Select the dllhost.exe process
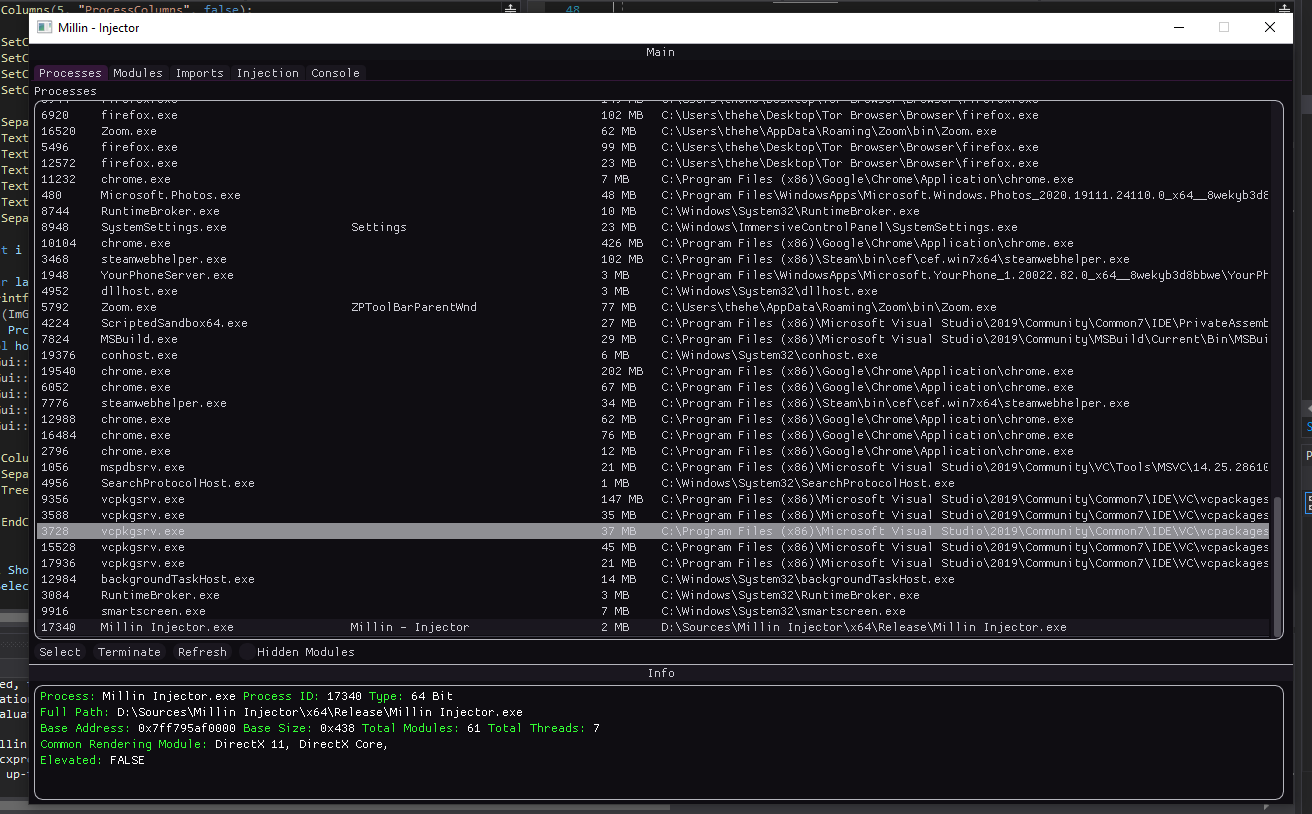This screenshot has height=814, width=1312. click(654, 291)
